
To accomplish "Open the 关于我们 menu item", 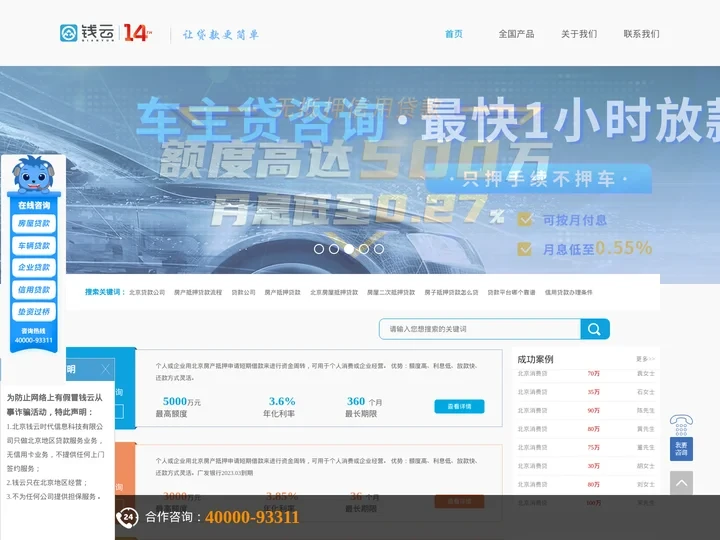I will click(x=579, y=34).
